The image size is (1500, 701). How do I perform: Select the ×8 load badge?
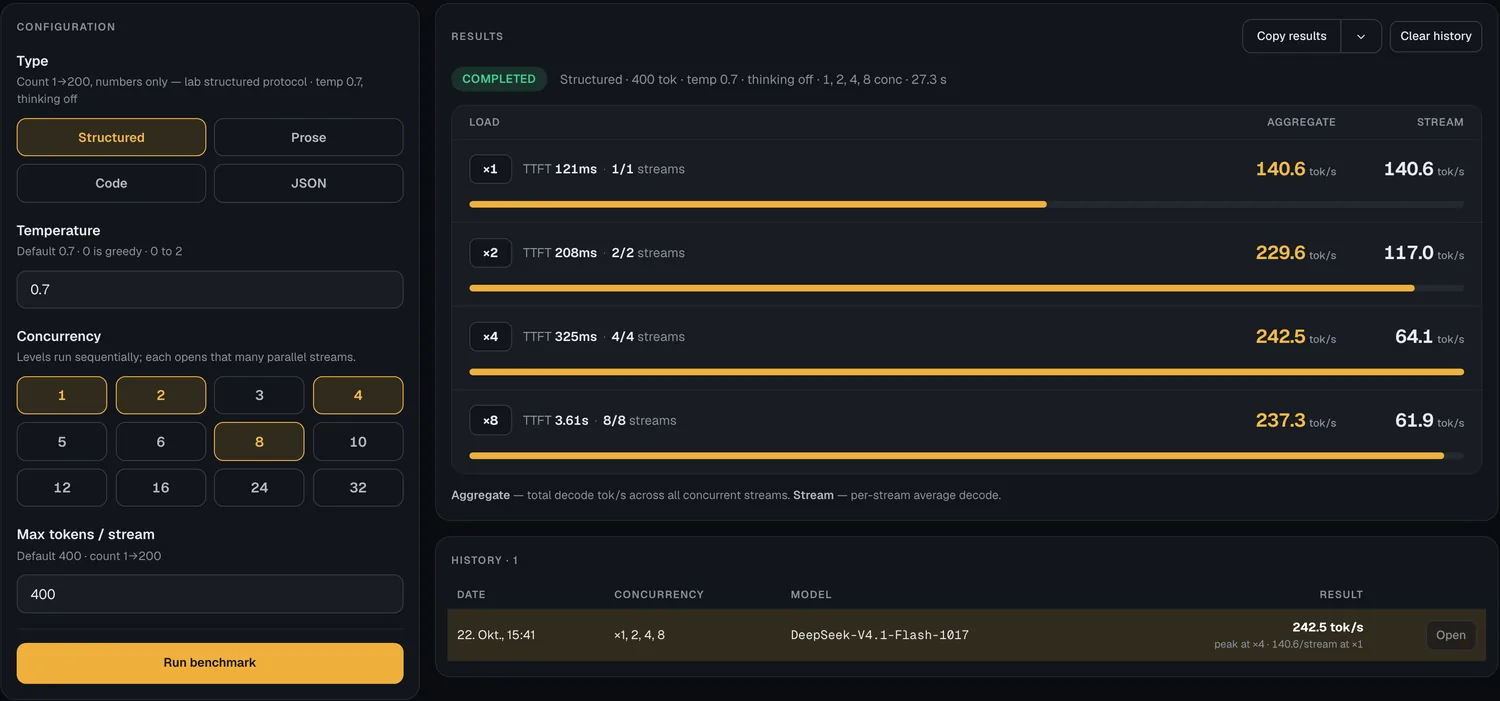click(x=490, y=420)
